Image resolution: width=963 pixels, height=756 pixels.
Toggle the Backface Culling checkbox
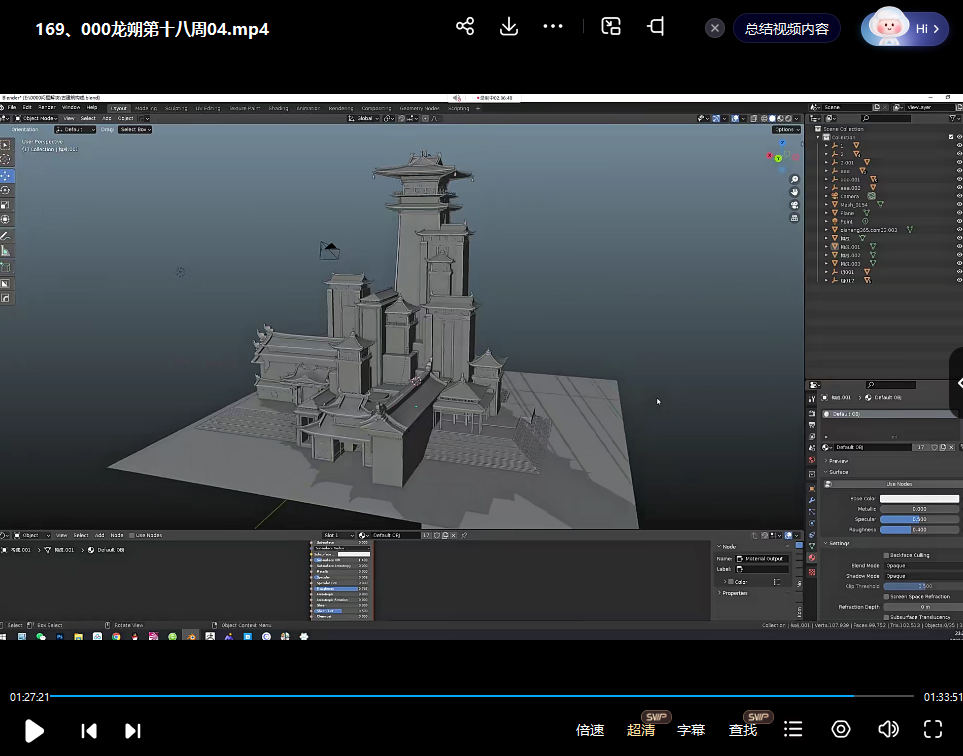(x=886, y=555)
